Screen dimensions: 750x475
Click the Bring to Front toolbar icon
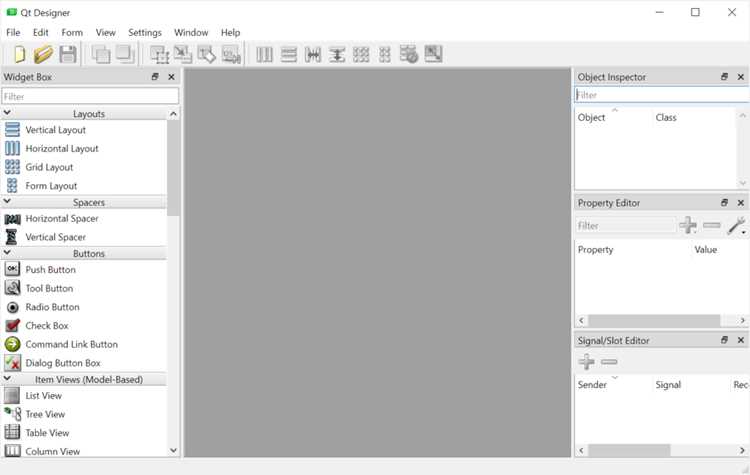125,54
